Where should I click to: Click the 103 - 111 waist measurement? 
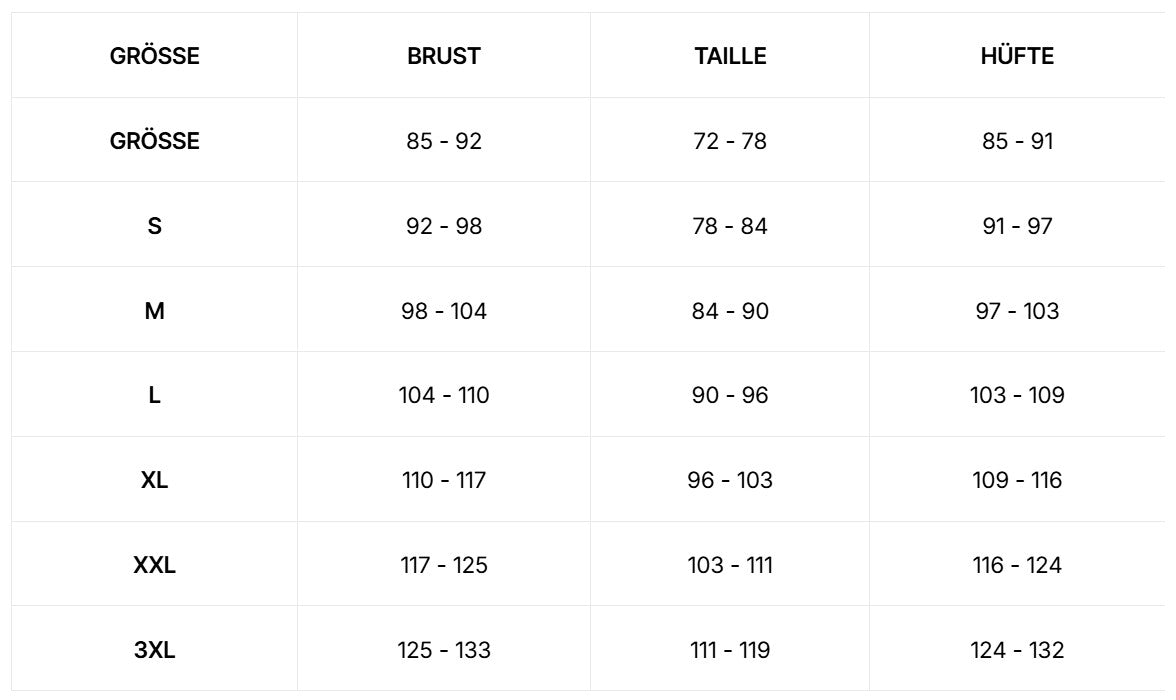click(x=730, y=565)
